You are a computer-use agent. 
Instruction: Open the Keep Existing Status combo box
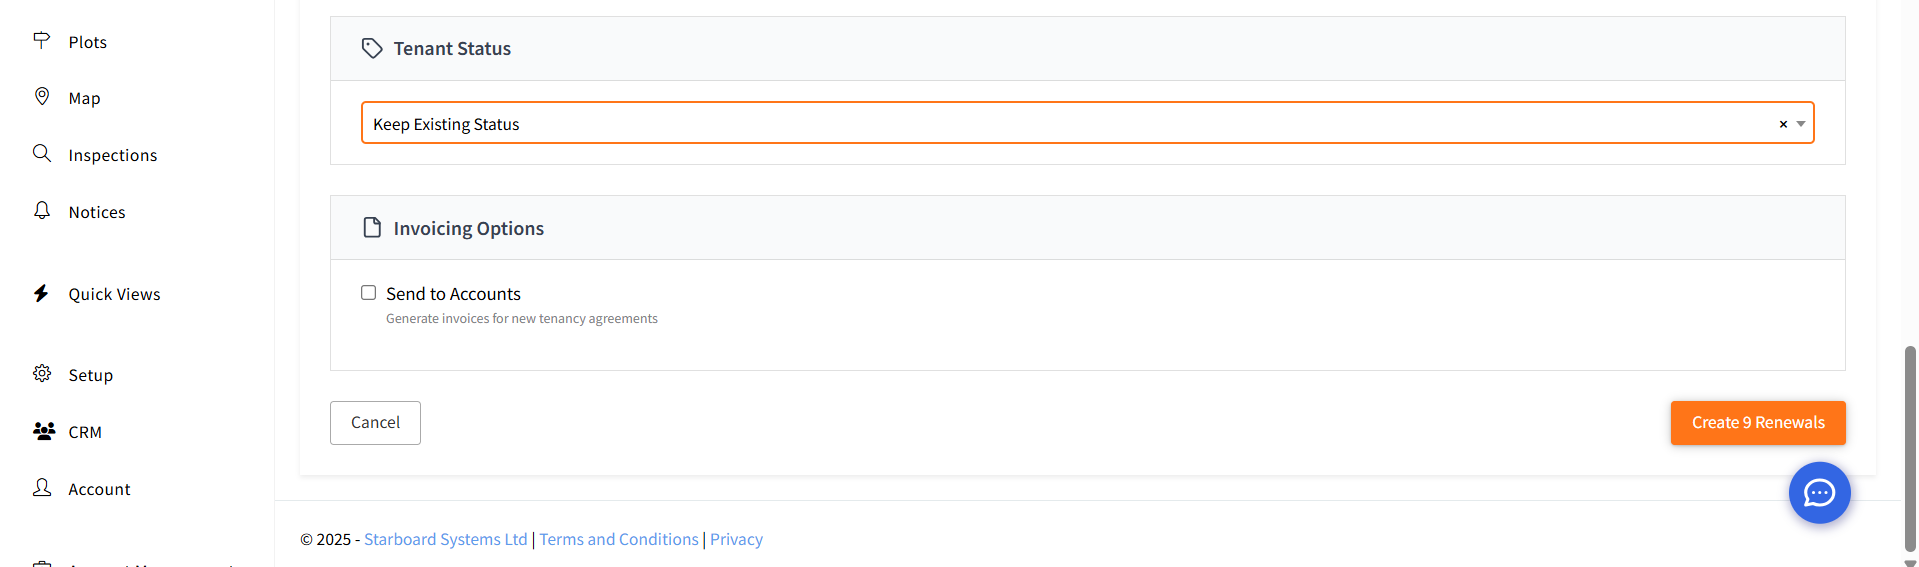[1087, 123]
